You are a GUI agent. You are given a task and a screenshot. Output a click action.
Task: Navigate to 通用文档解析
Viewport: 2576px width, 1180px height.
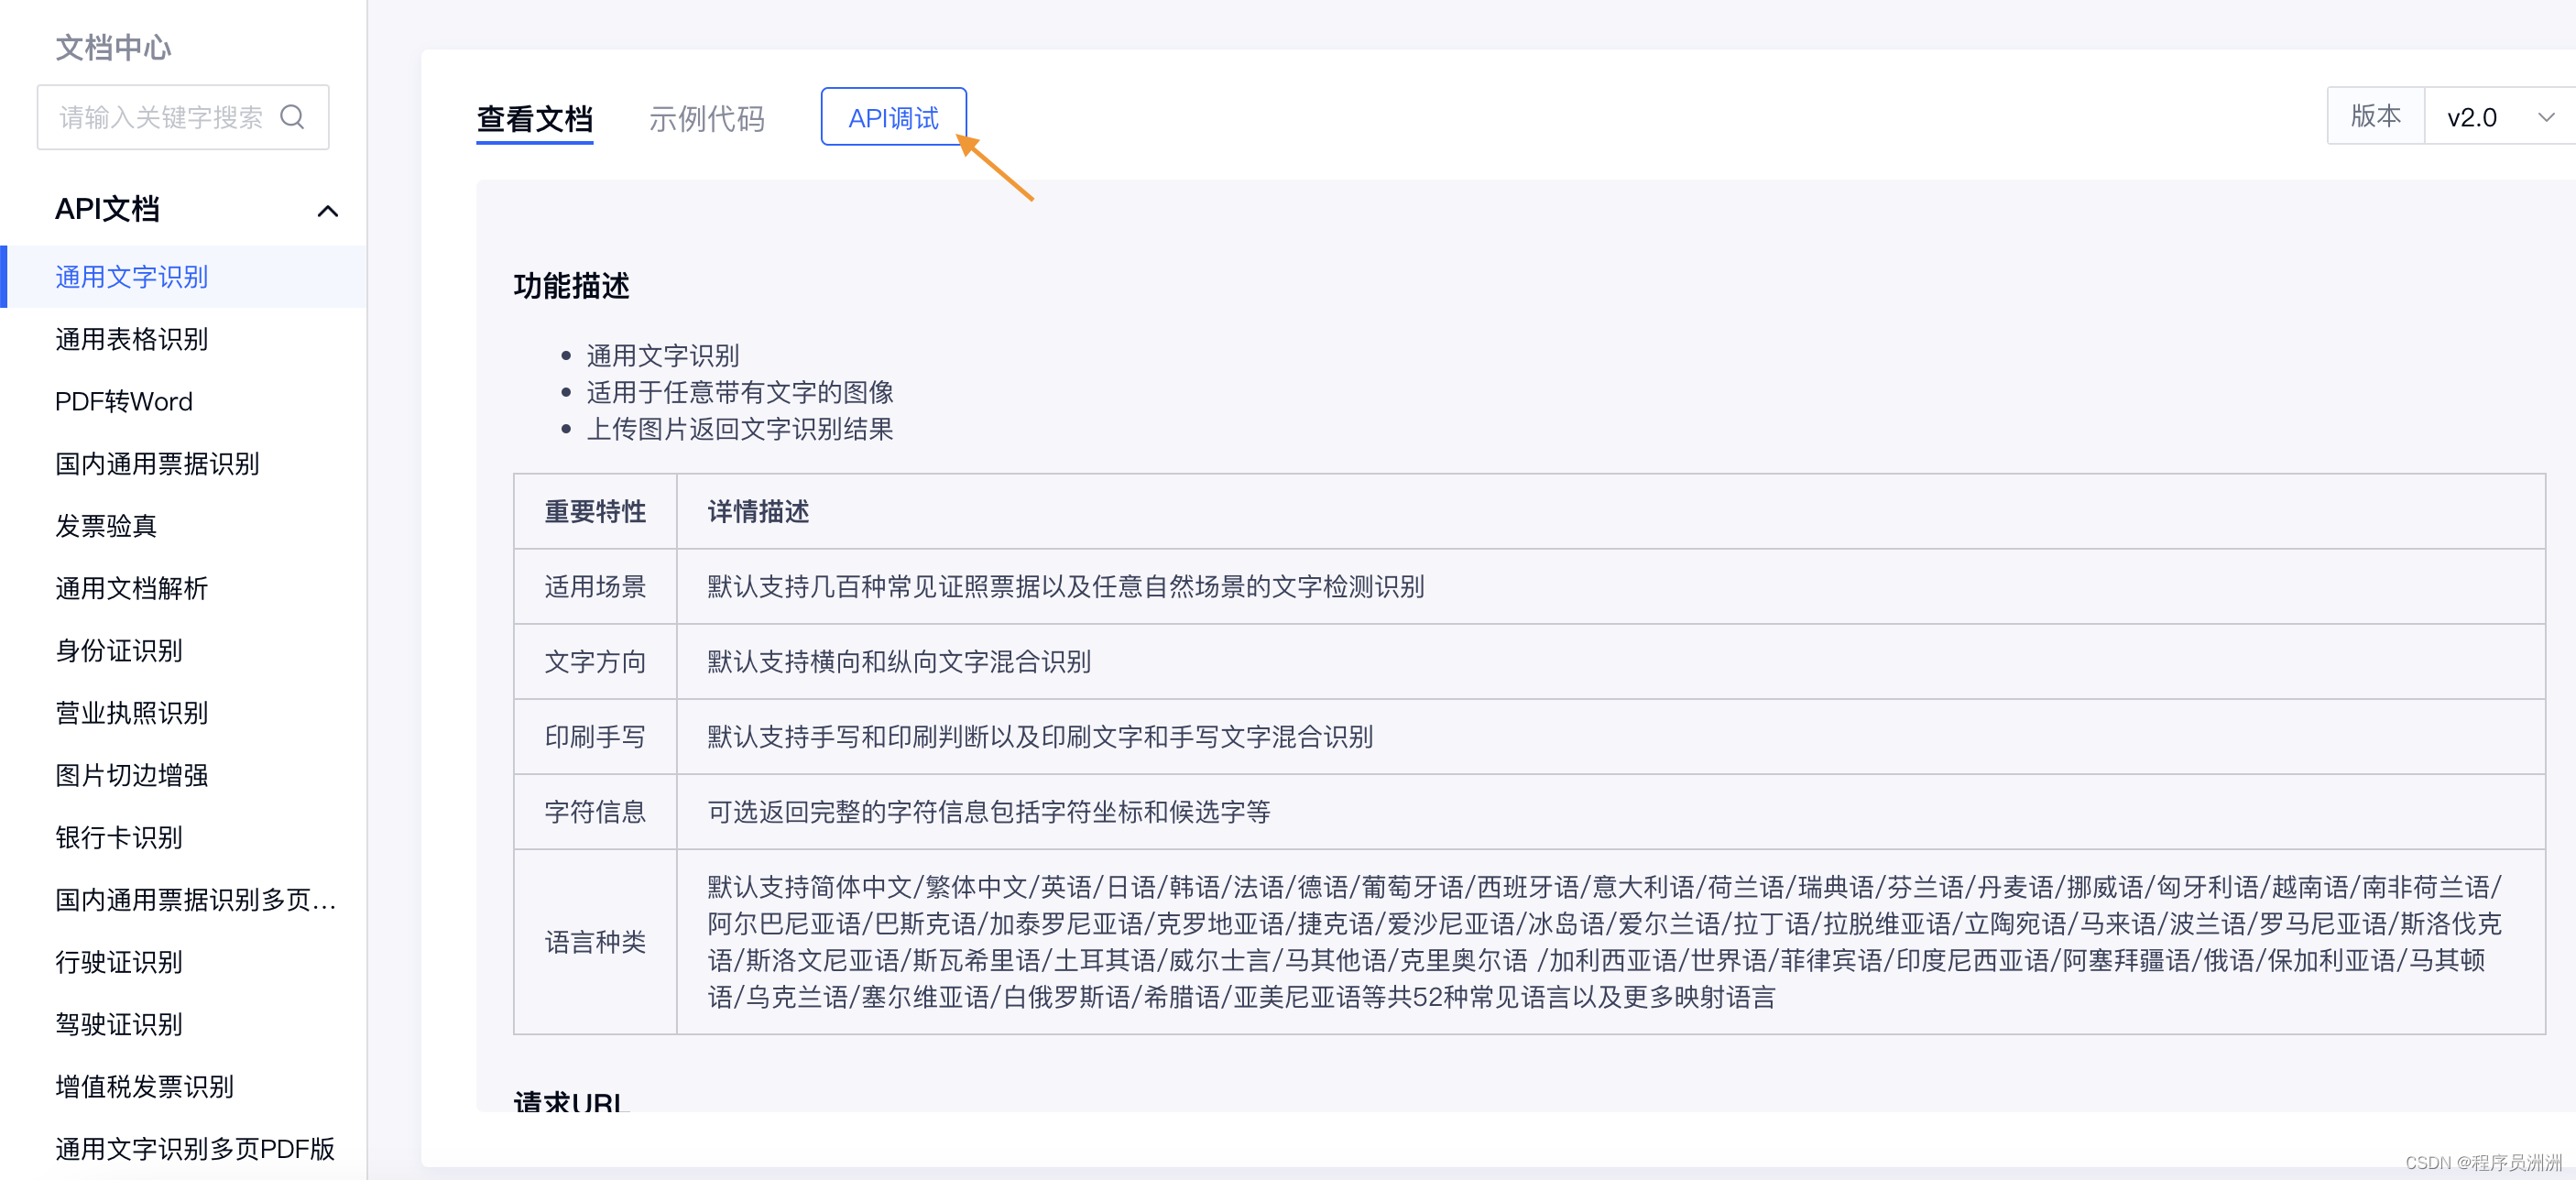tap(131, 588)
